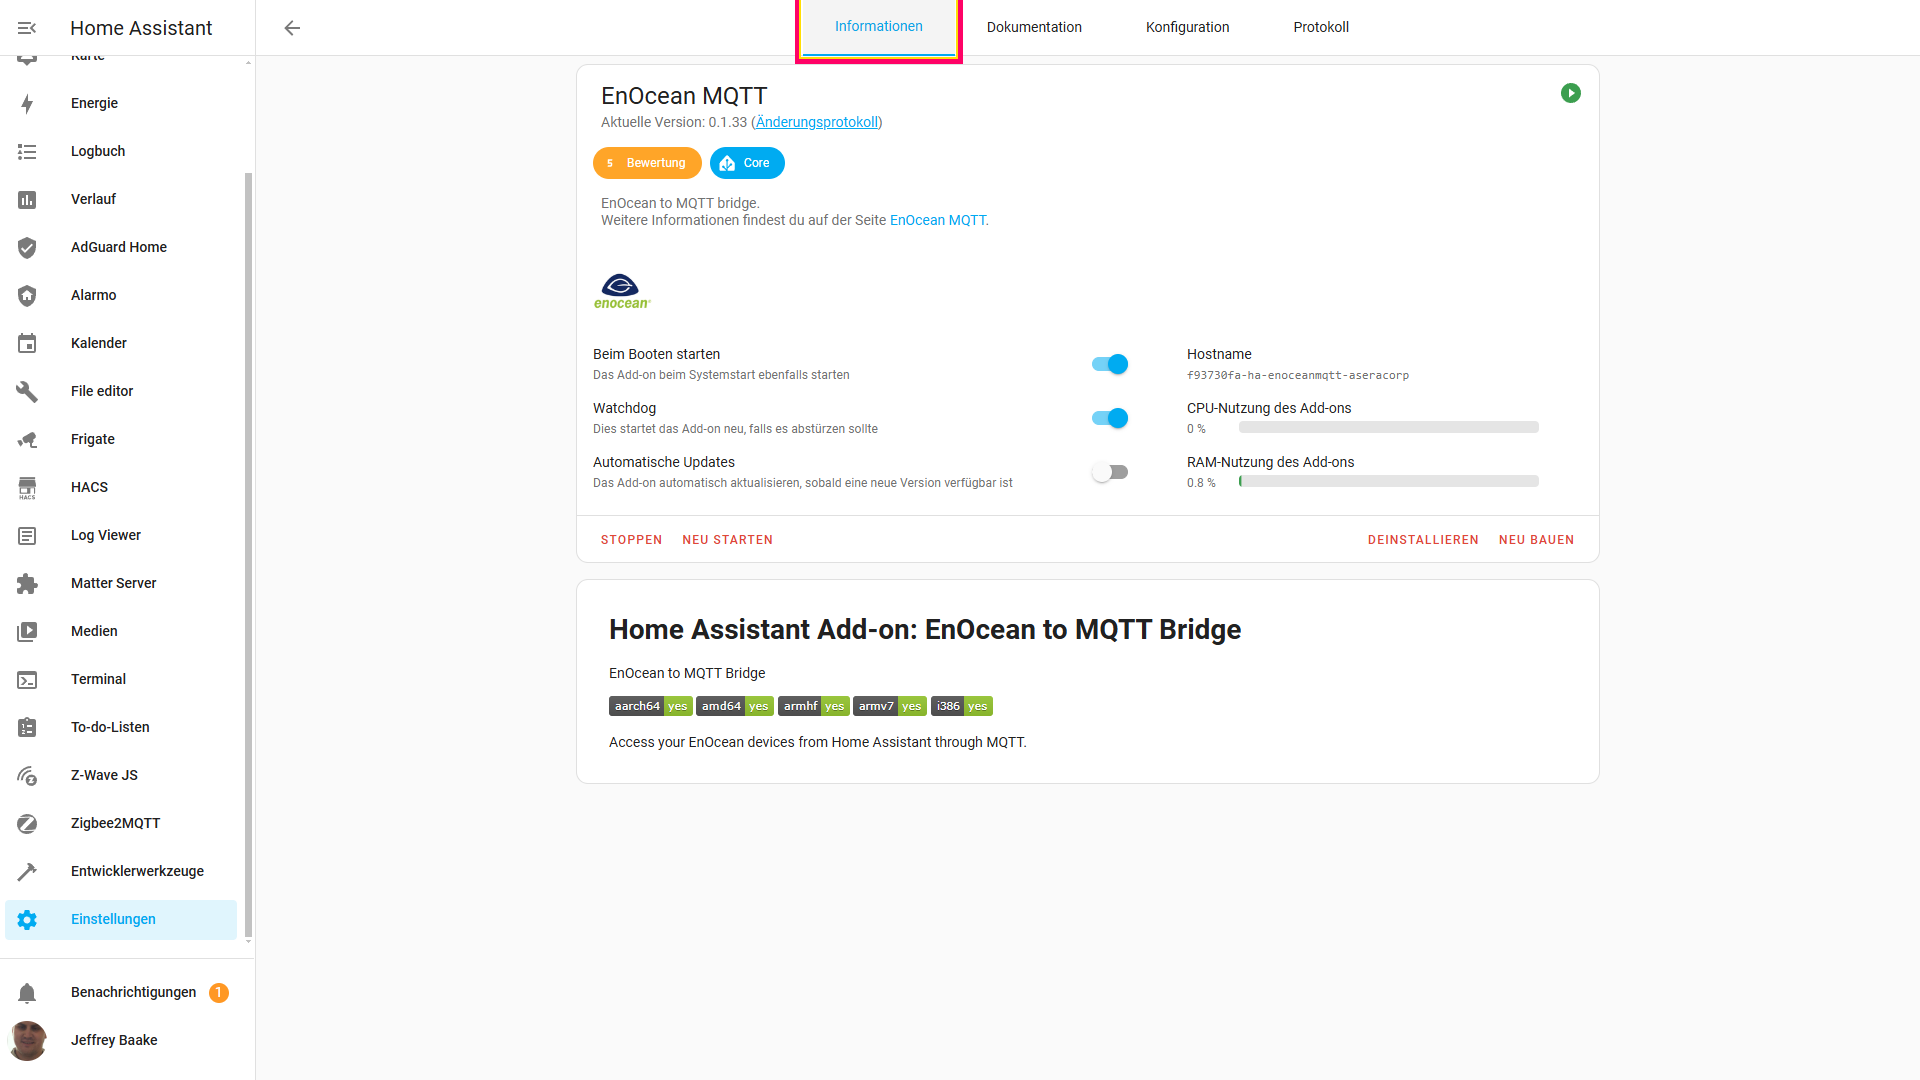Image resolution: width=1920 pixels, height=1080 pixels.
Task: Click the amd64 yes badge
Action: pyautogui.click(x=735, y=706)
